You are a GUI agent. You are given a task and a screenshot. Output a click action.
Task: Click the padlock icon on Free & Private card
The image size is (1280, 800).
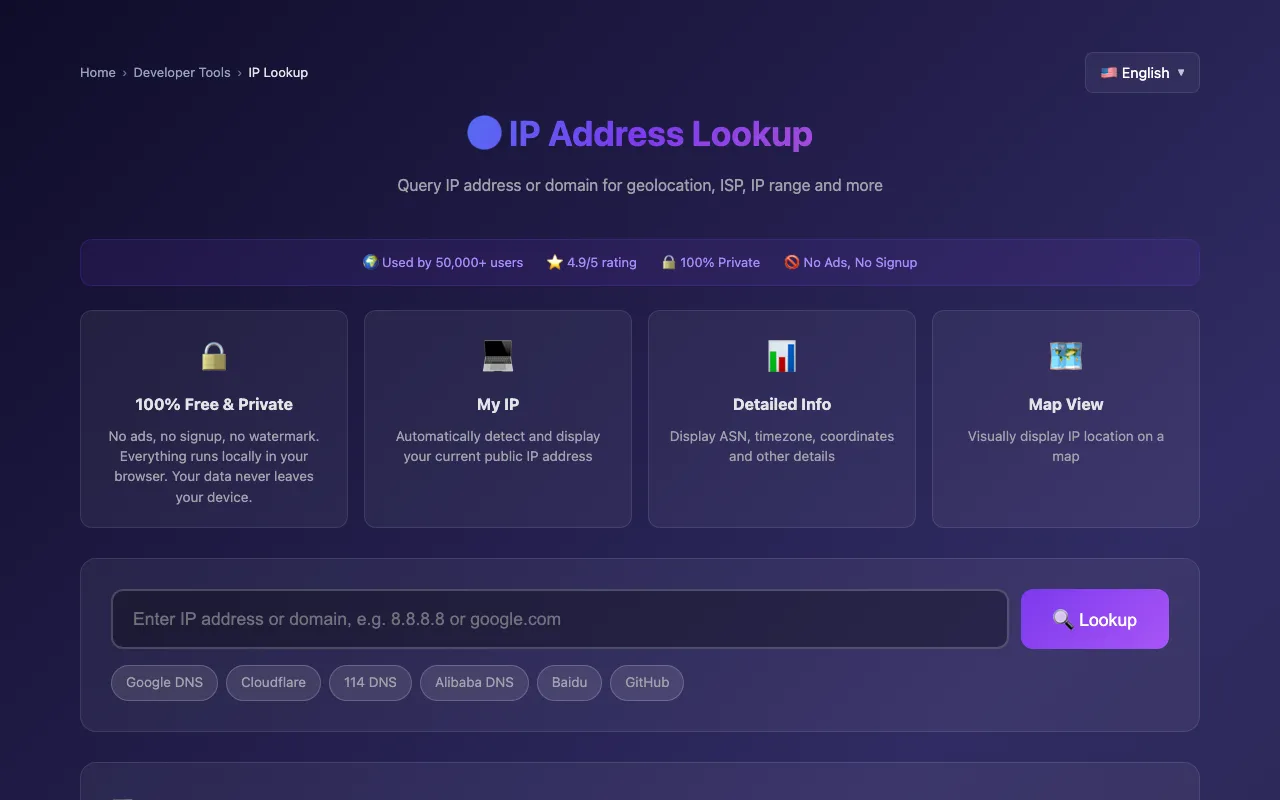coord(214,356)
